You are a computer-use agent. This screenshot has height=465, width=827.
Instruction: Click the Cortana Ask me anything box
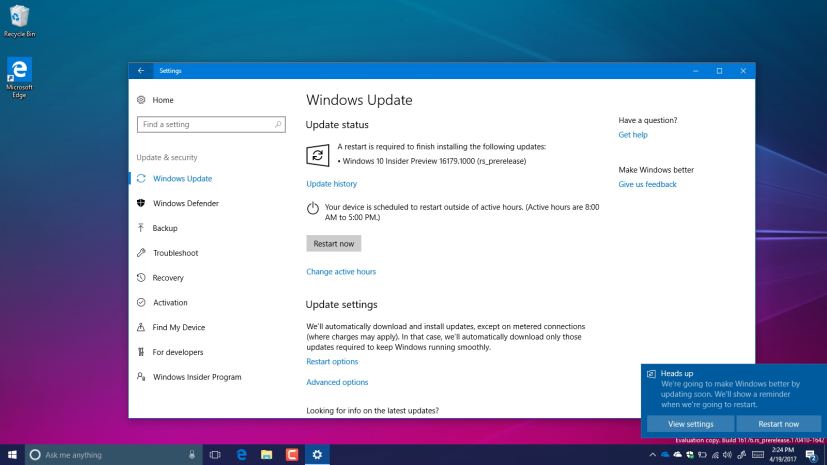point(113,454)
